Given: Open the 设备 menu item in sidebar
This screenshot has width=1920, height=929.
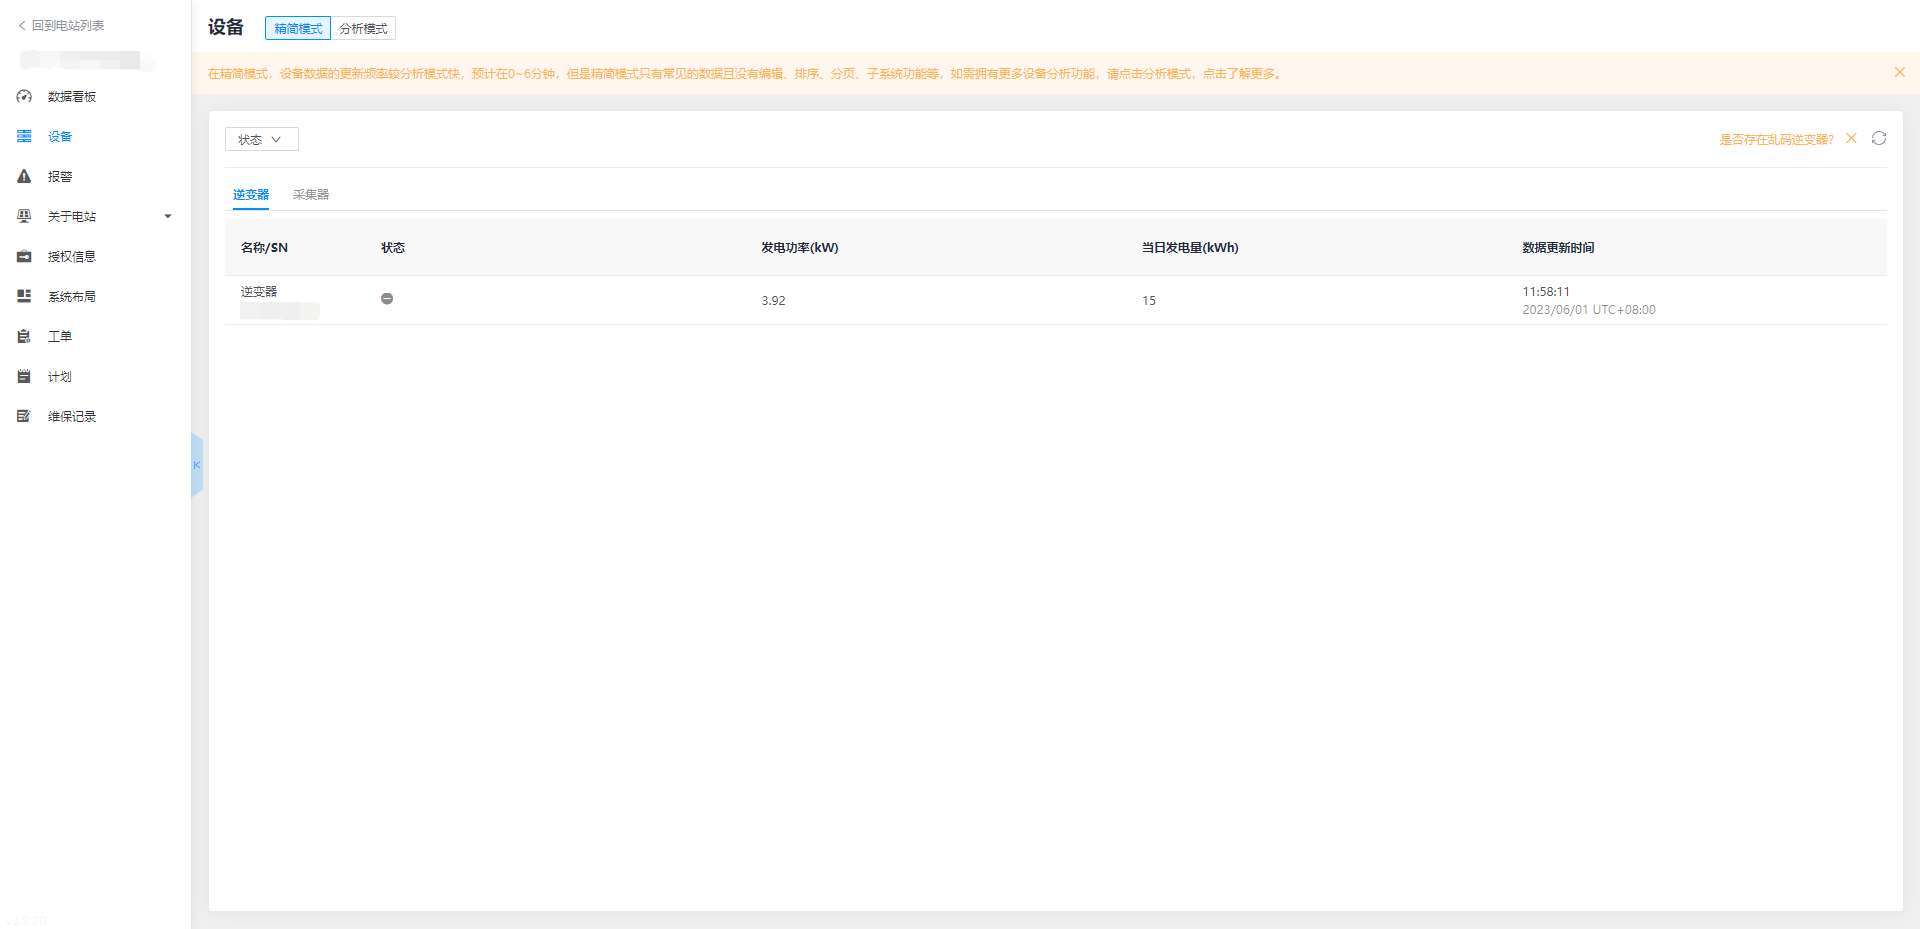Looking at the screenshot, I should (x=60, y=137).
